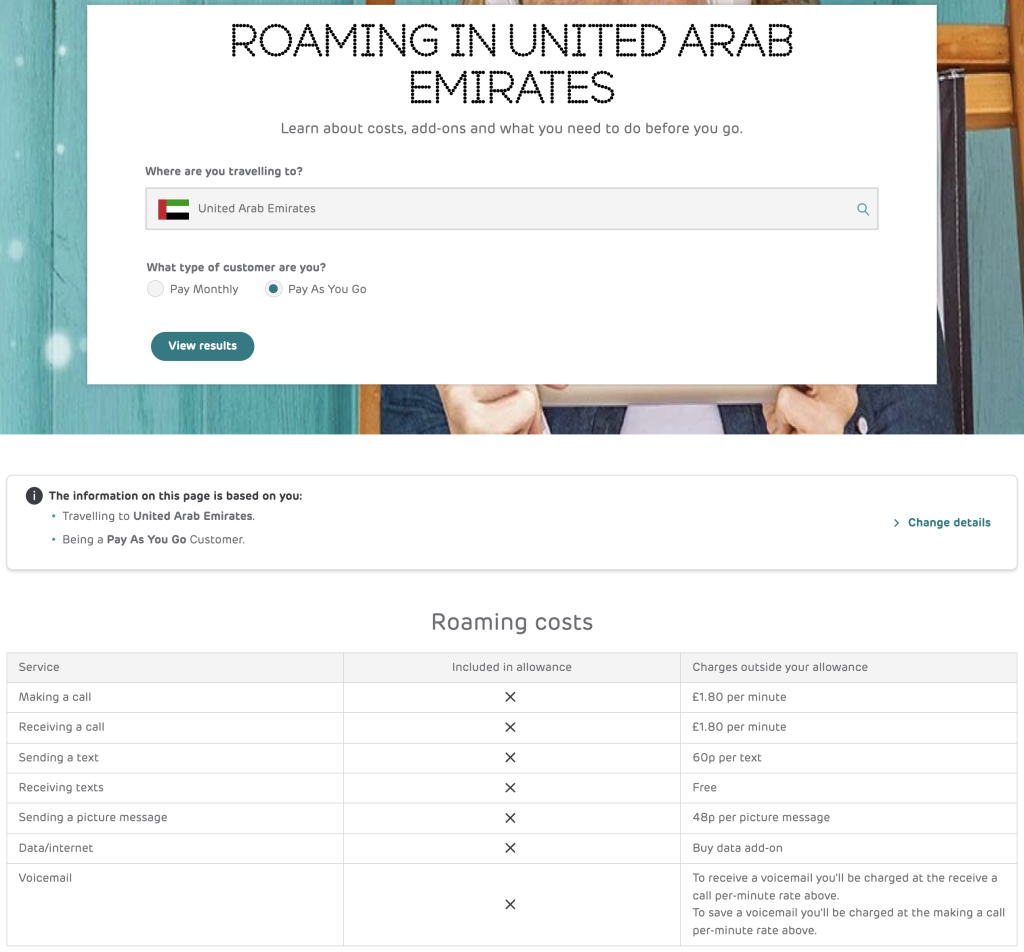Select the Pay Monthly radio button

pyautogui.click(x=155, y=289)
